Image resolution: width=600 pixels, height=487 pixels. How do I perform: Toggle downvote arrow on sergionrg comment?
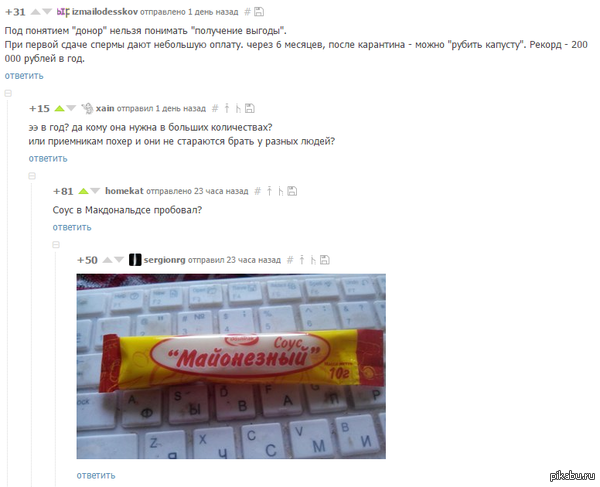pos(119,260)
